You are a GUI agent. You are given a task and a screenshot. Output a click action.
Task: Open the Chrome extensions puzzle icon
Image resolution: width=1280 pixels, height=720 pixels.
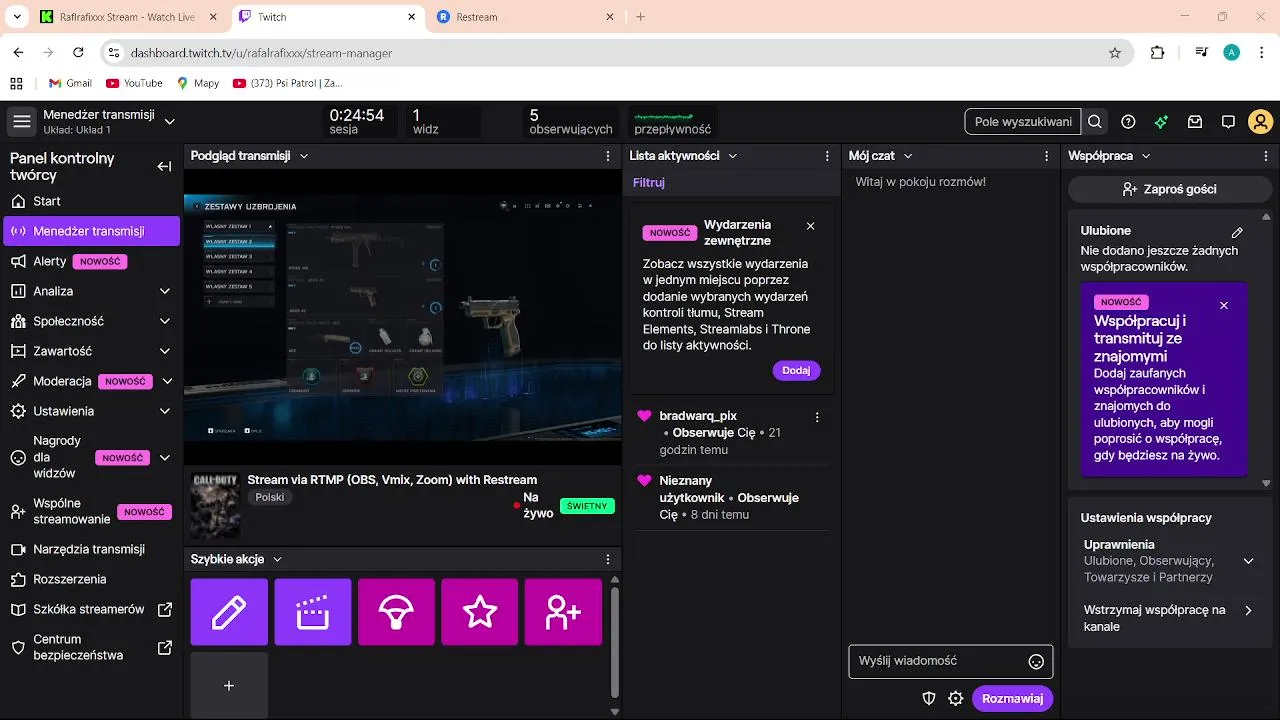[x=1158, y=53]
